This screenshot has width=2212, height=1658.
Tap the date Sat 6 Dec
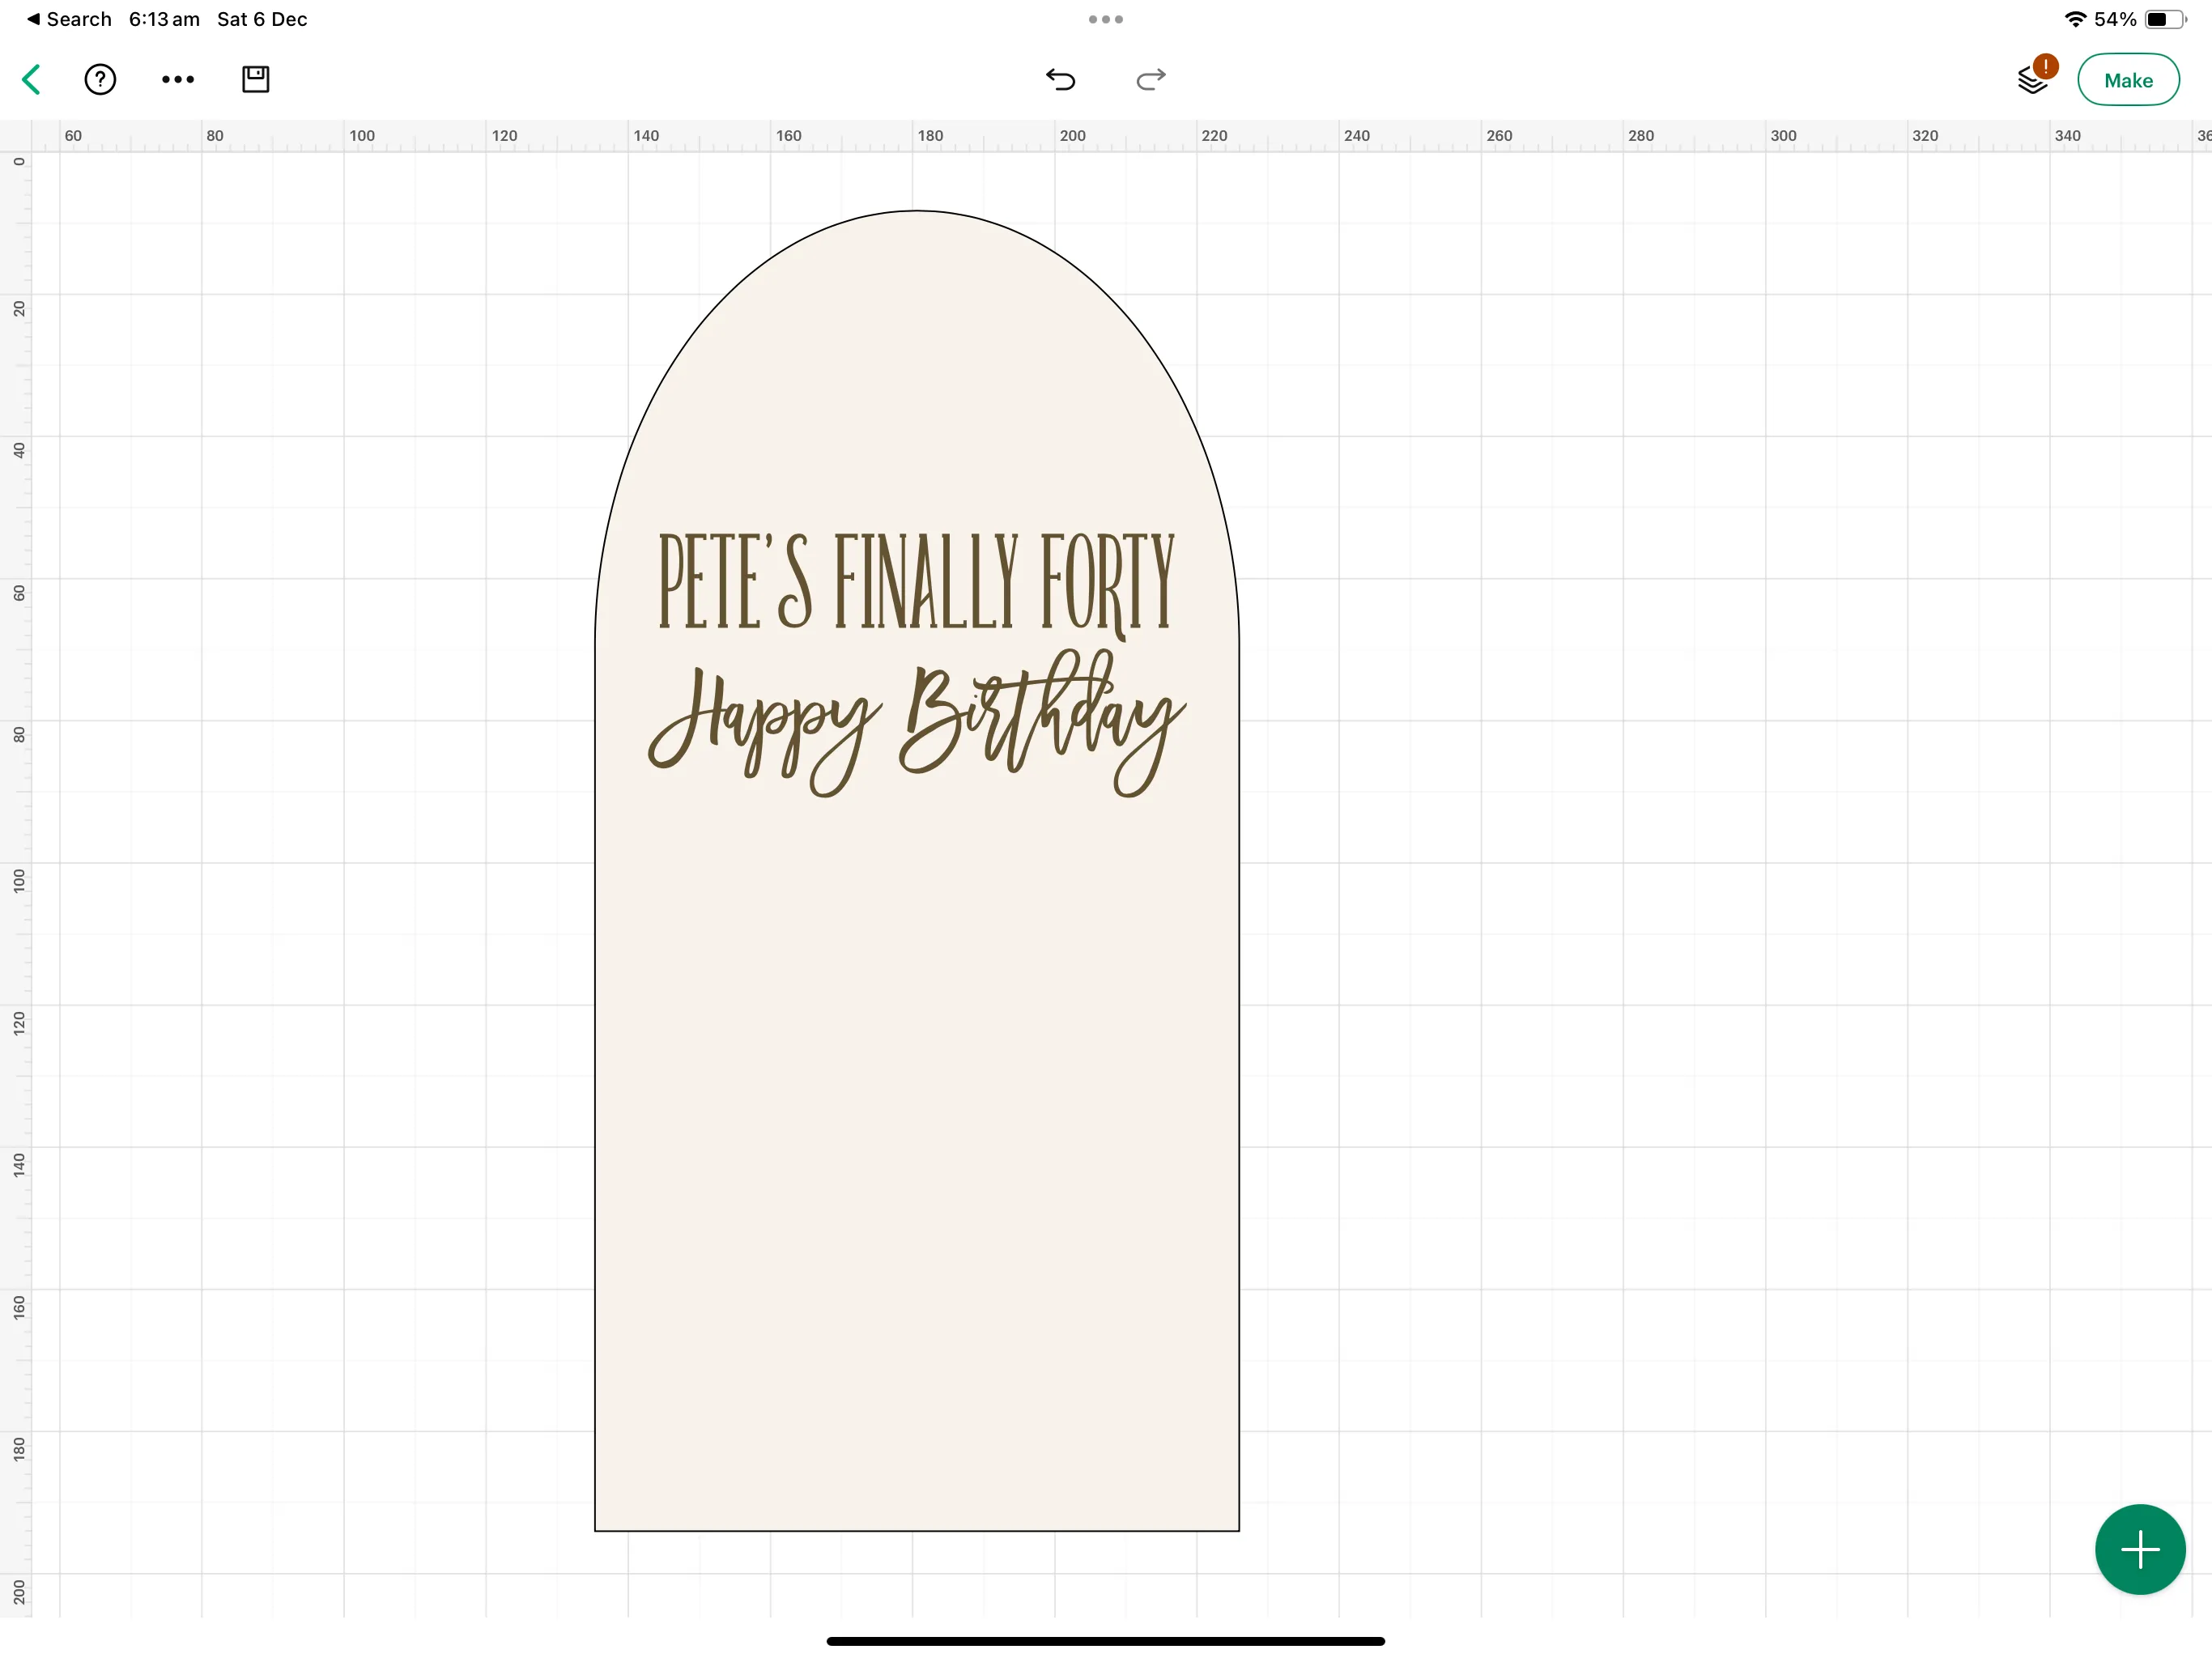click(261, 18)
